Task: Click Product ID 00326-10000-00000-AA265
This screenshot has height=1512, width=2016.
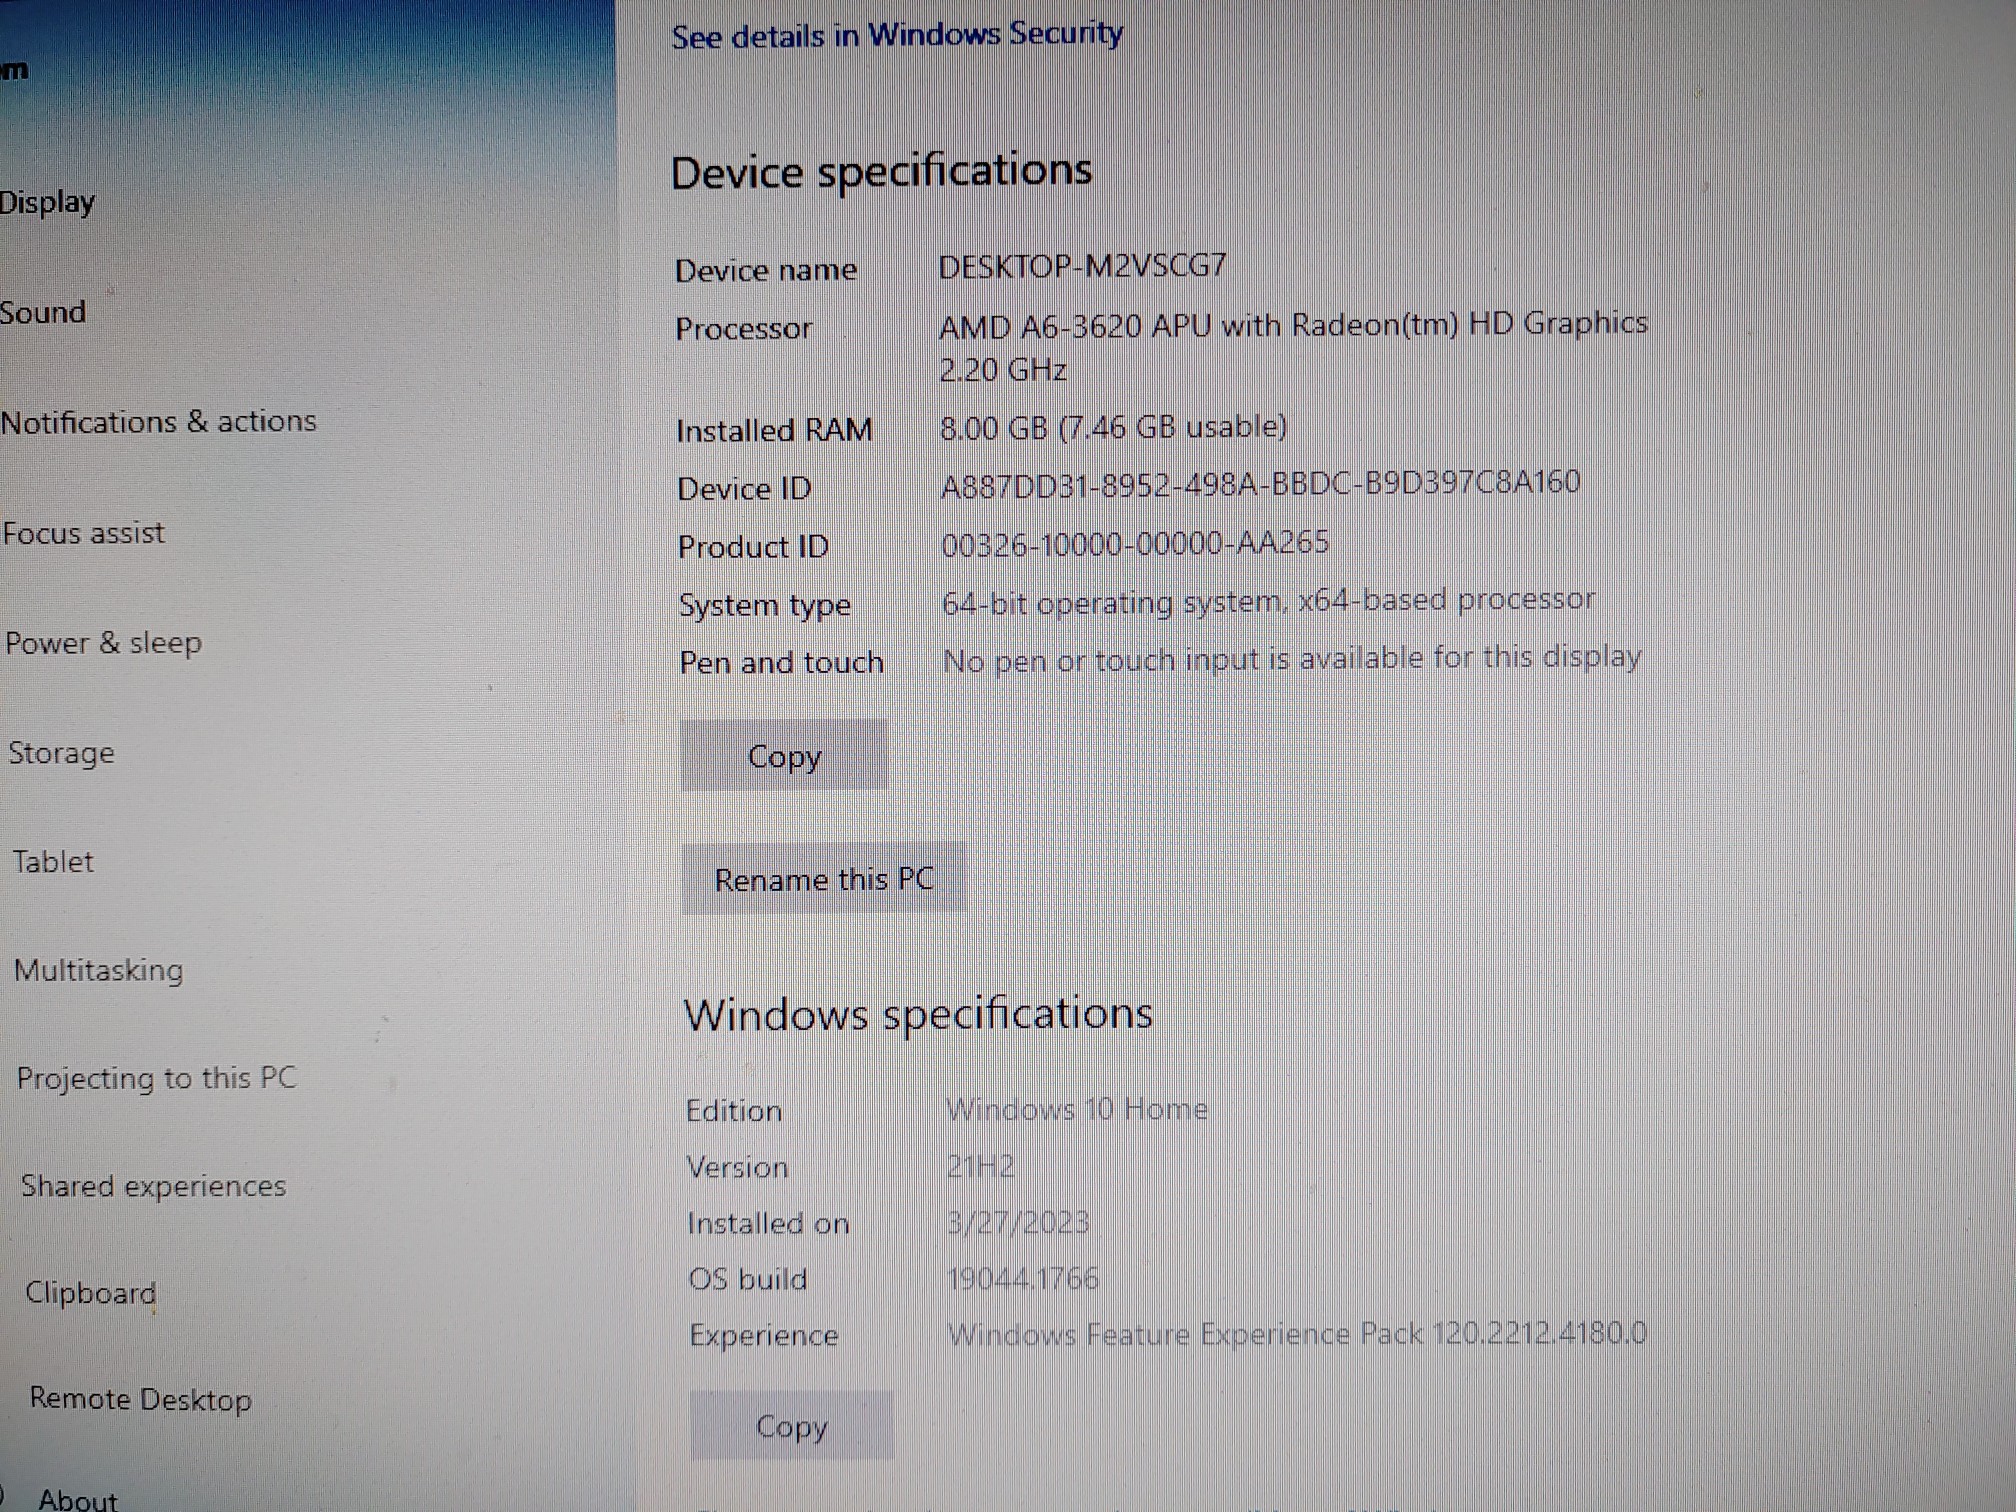Action: coord(1135,543)
